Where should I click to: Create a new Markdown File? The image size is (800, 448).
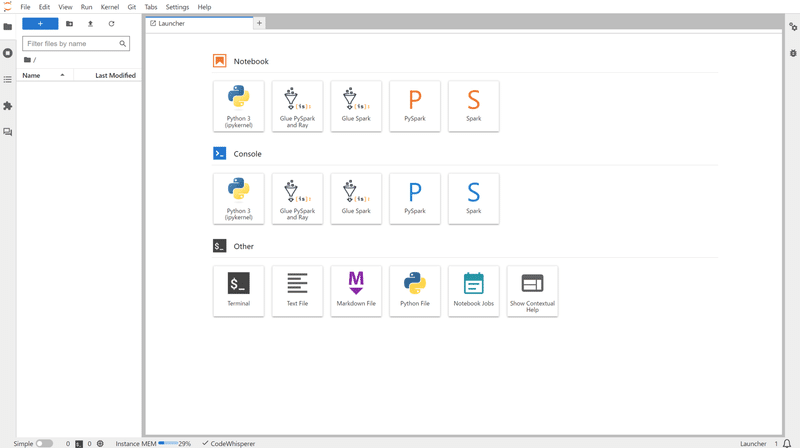pyautogui.click(x=356, y=291)
